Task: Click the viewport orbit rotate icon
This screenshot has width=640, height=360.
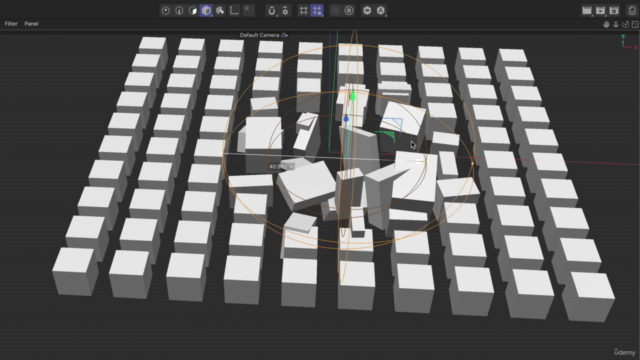Action: [x=625, y=24]
